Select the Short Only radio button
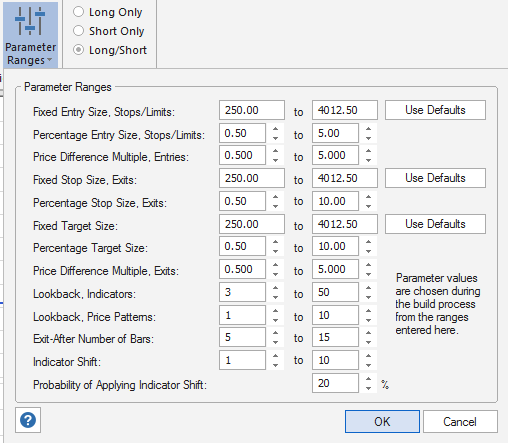Screen dimensions: 508x443 [x=78, y=31]
